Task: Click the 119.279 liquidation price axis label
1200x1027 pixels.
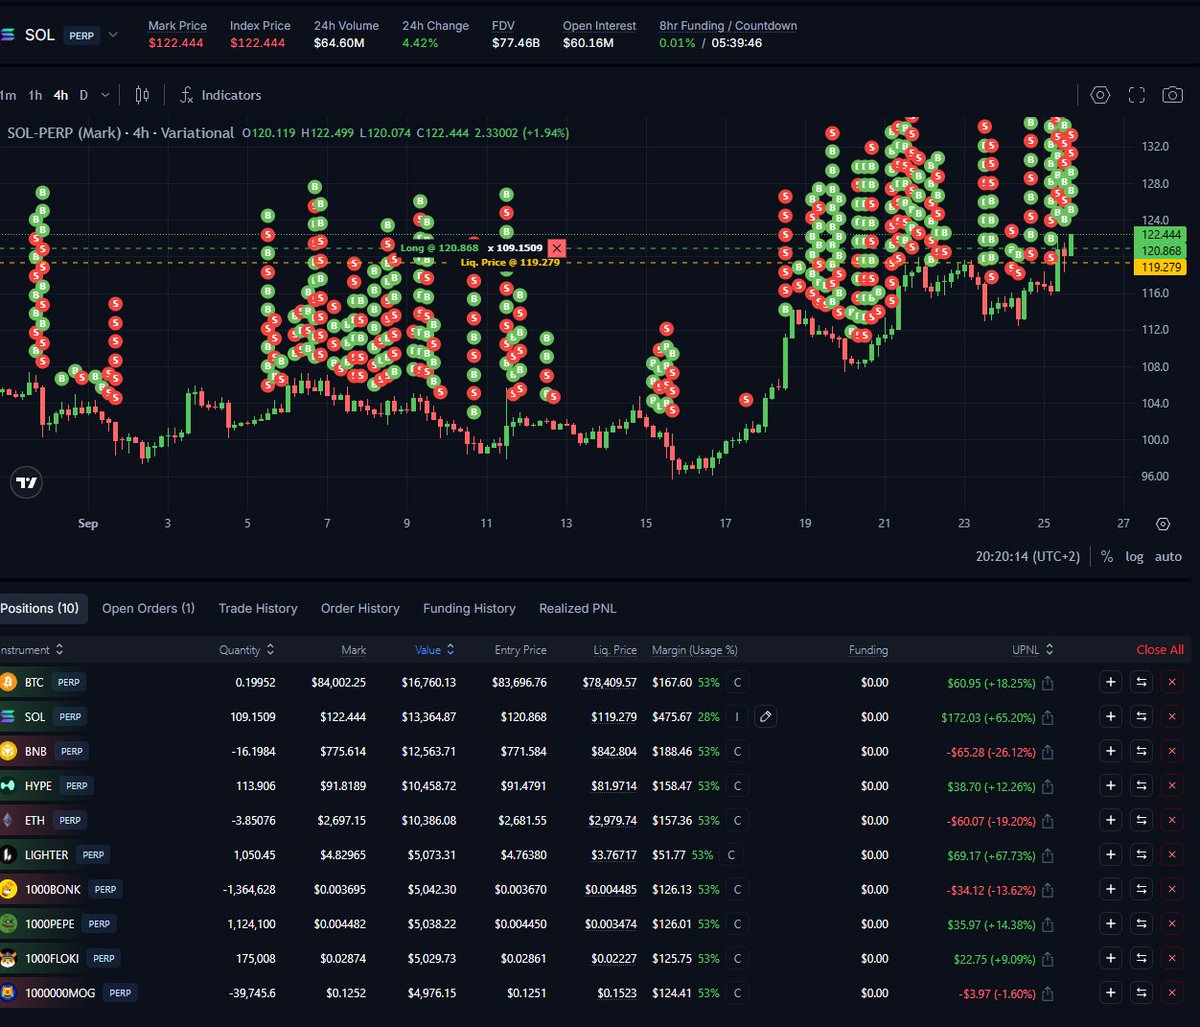Action: (1160, 267)
